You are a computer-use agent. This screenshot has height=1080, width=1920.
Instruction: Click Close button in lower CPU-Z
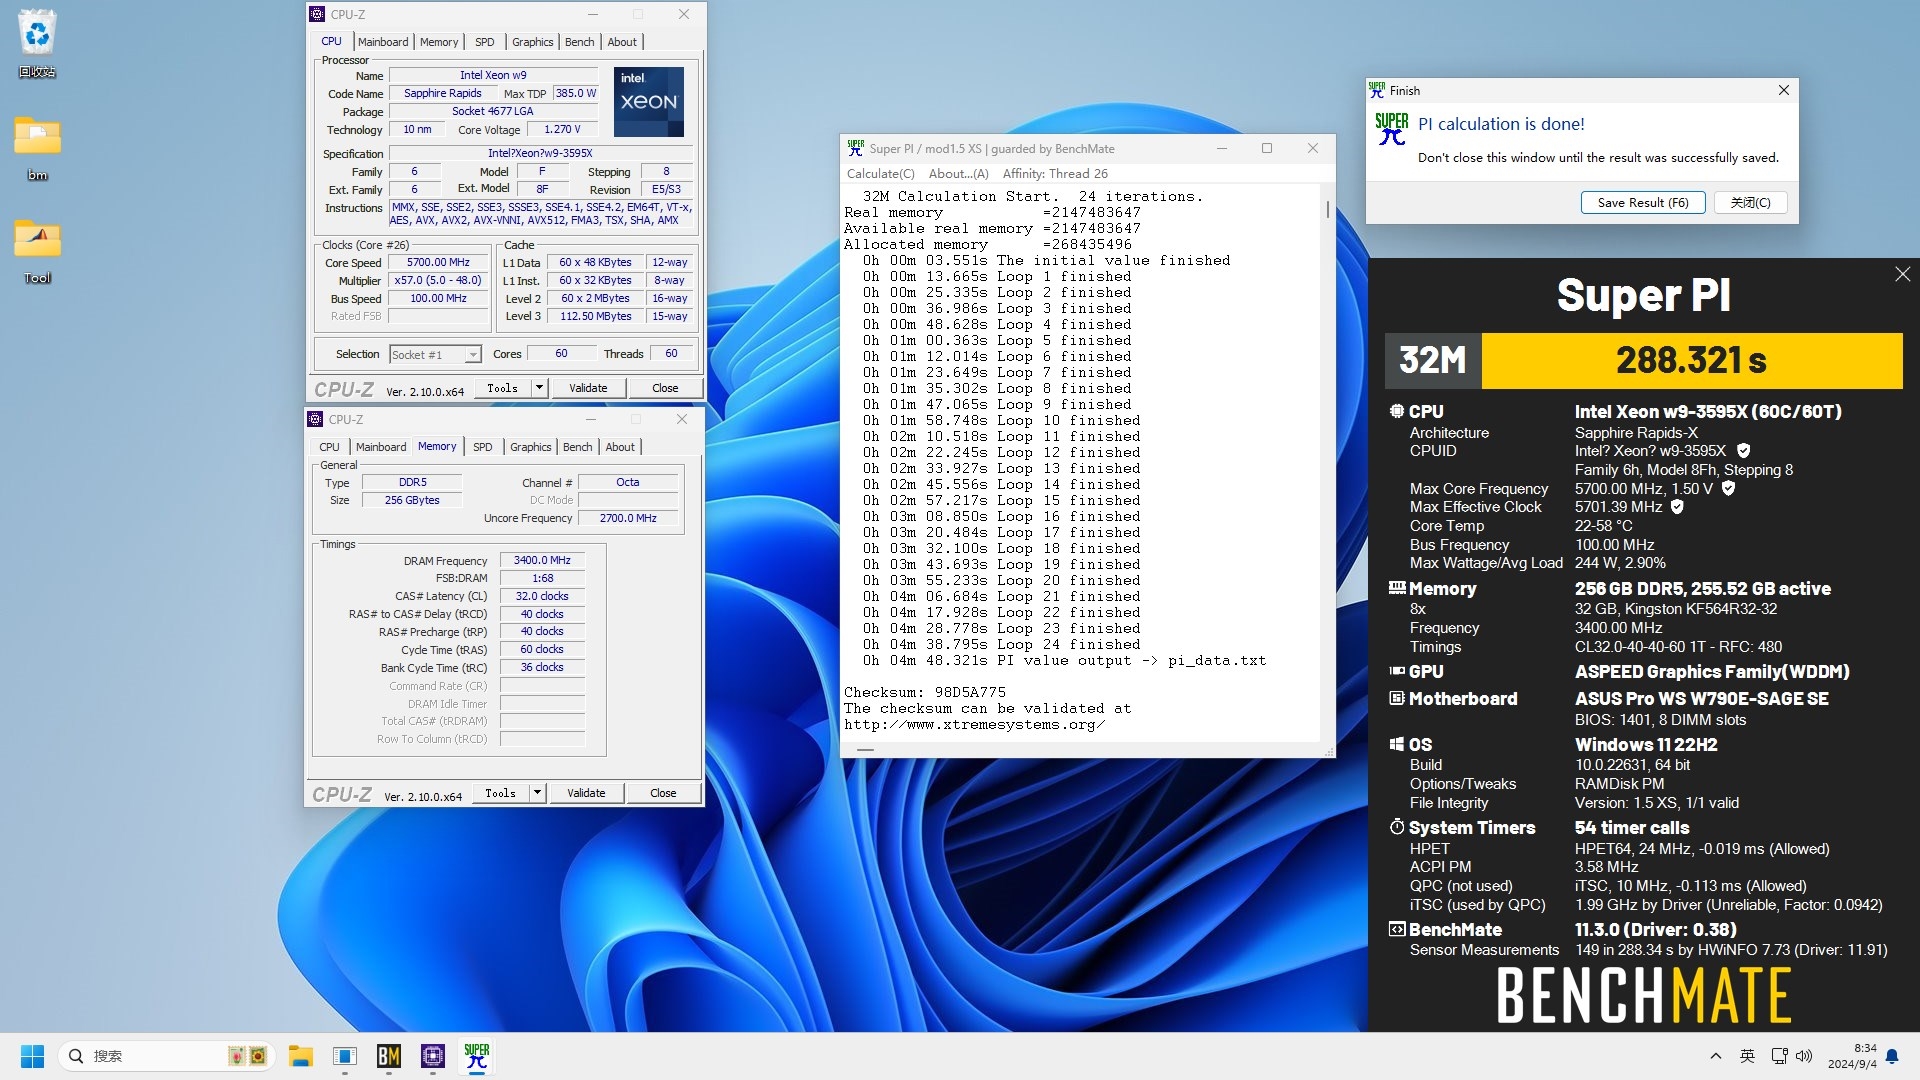[x=663, y=793]
